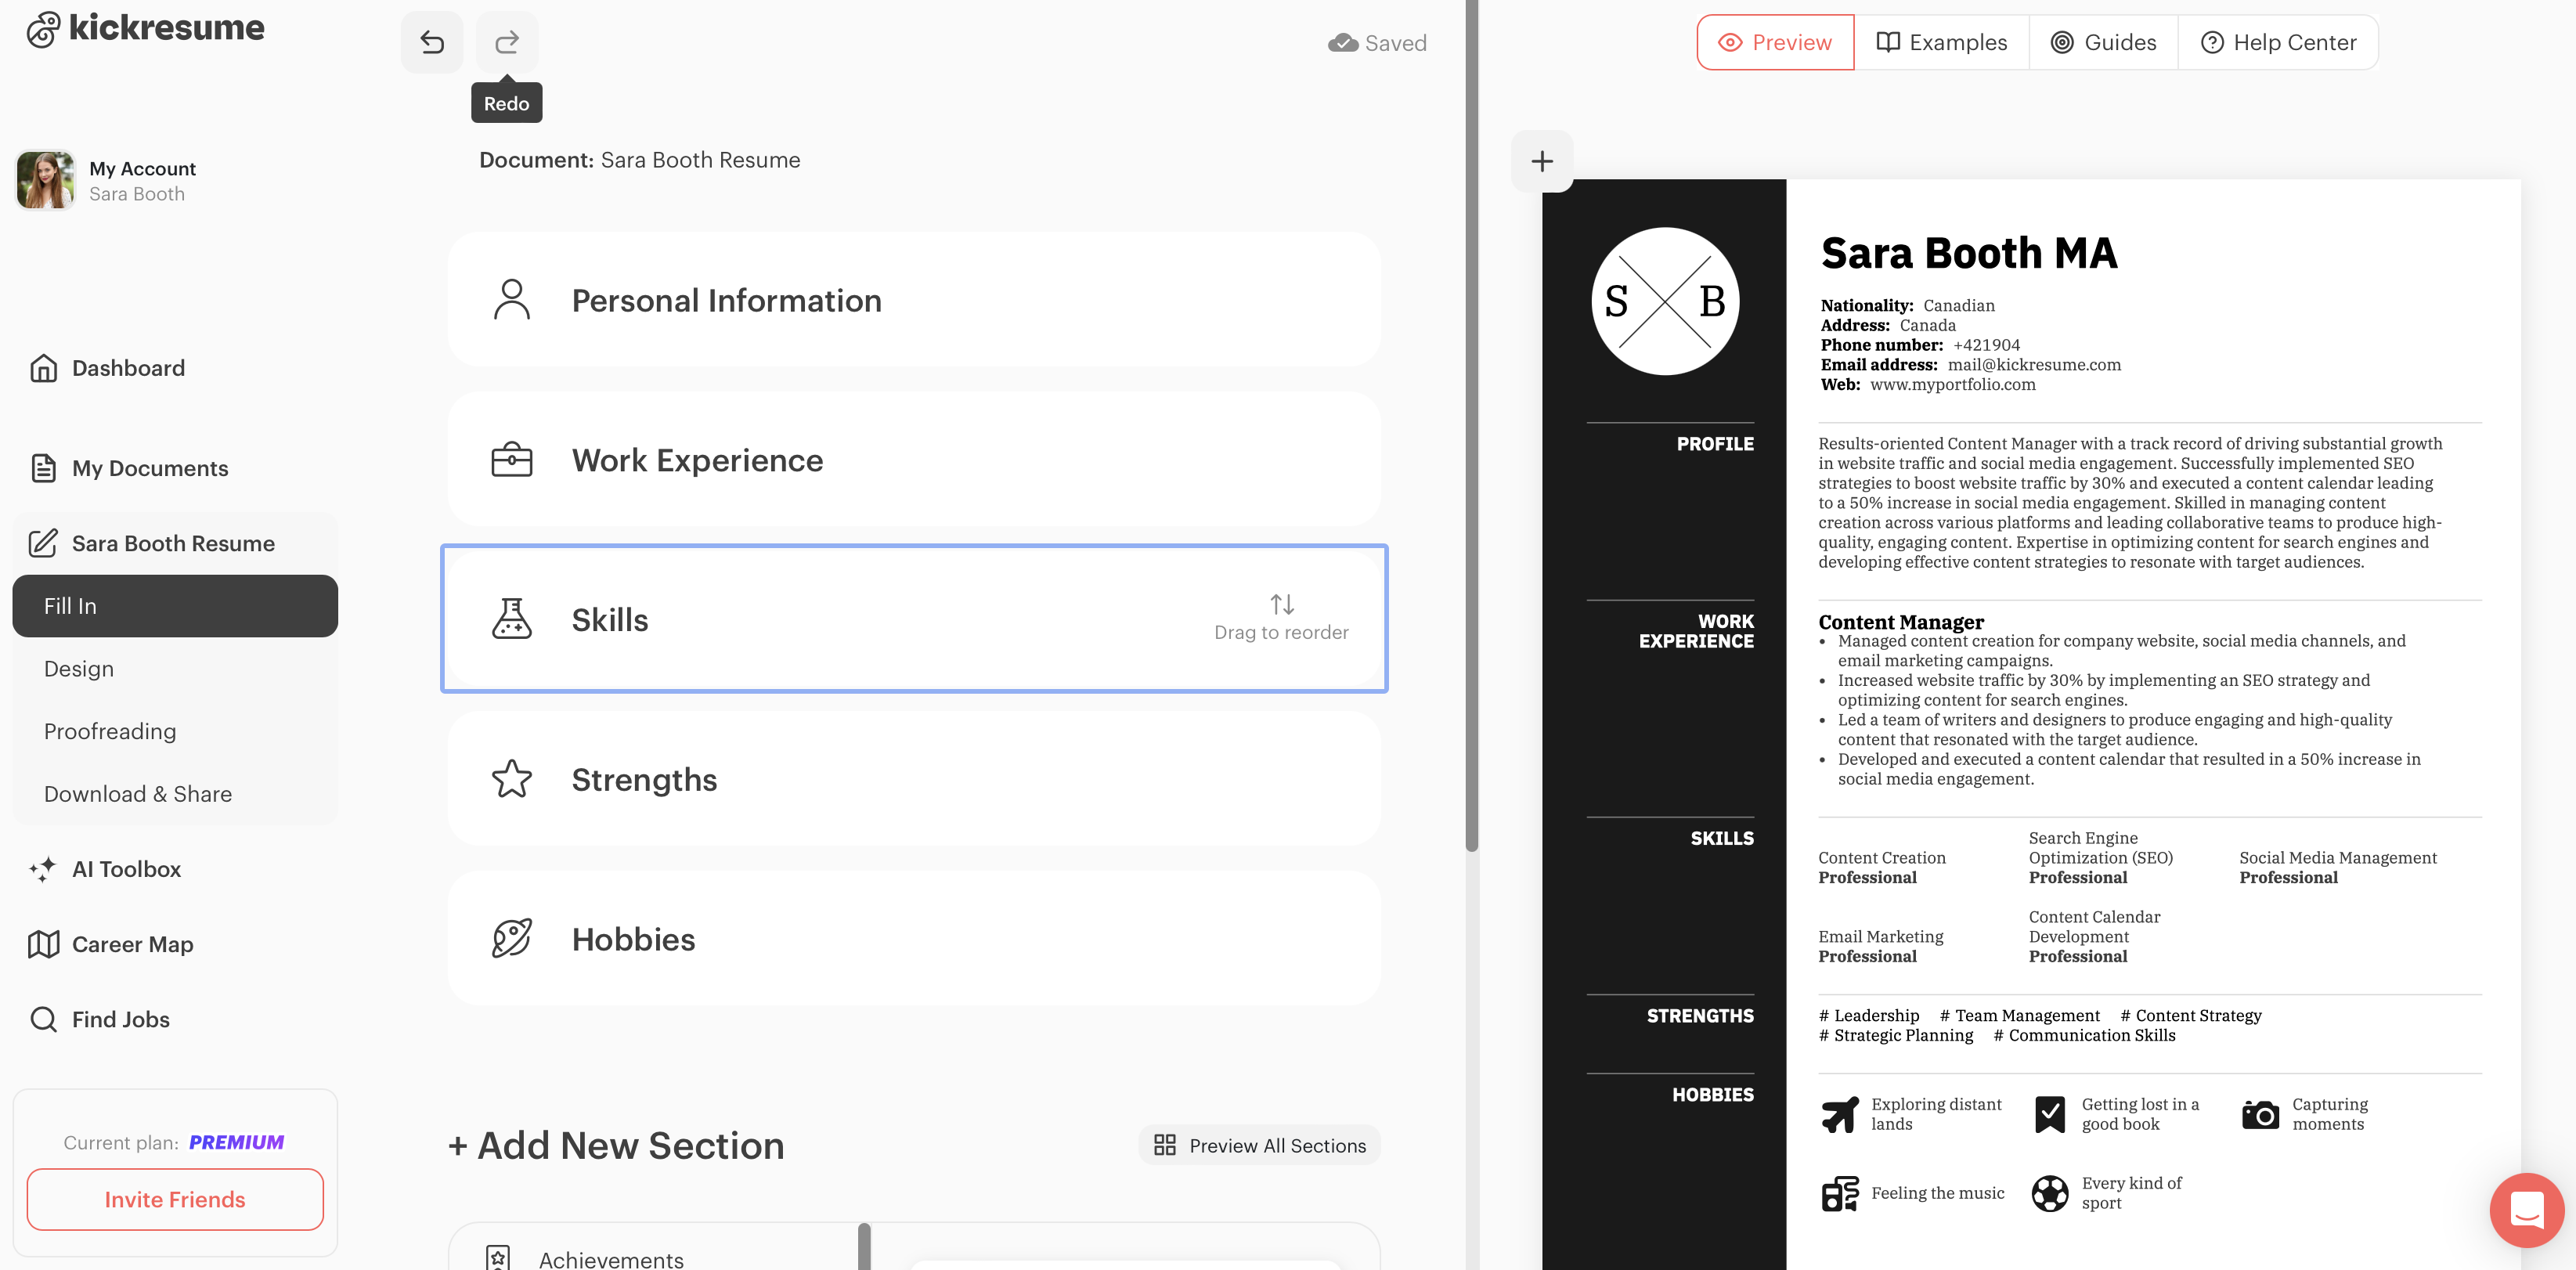Click the Invite Friends button
The image size is (2576, 1270).
click(x=175, y=1199)
